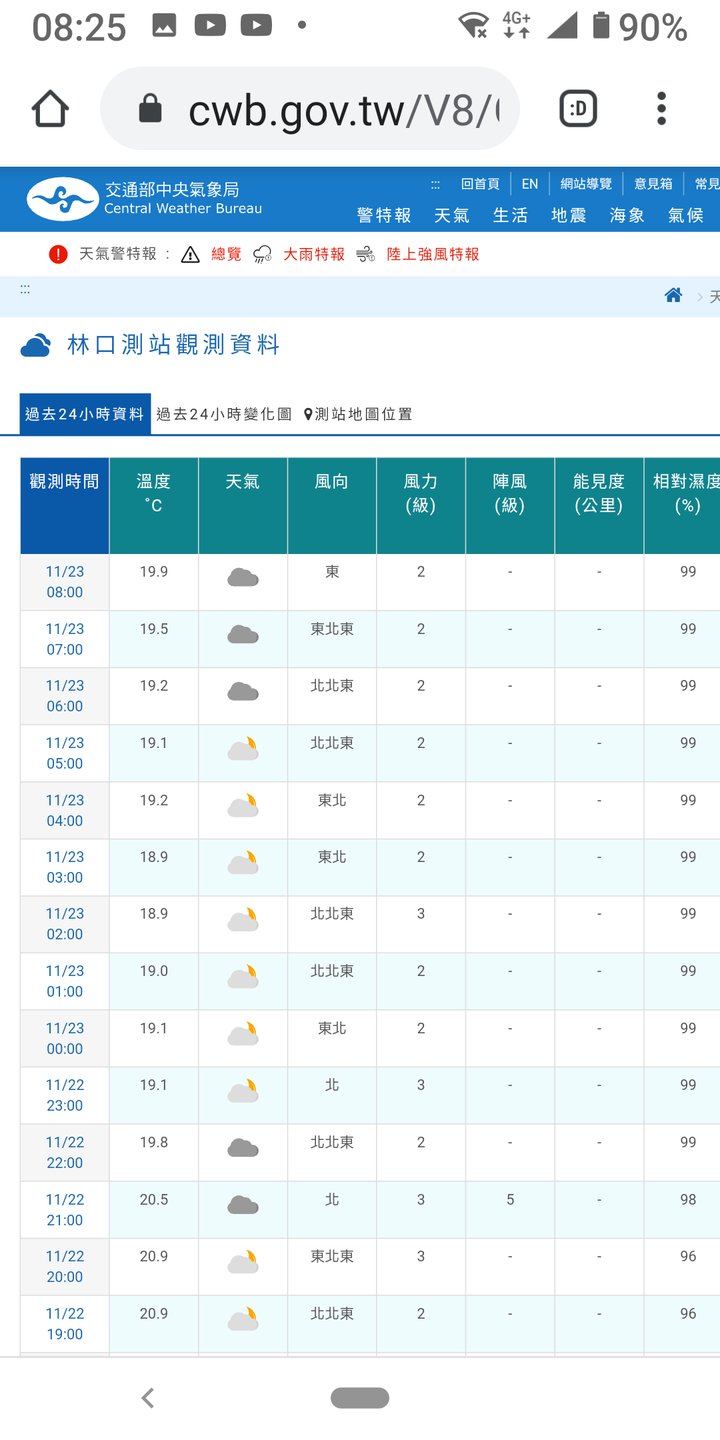
Task: Click the 溫度 °C column header
Action: [x=154, y=506]
